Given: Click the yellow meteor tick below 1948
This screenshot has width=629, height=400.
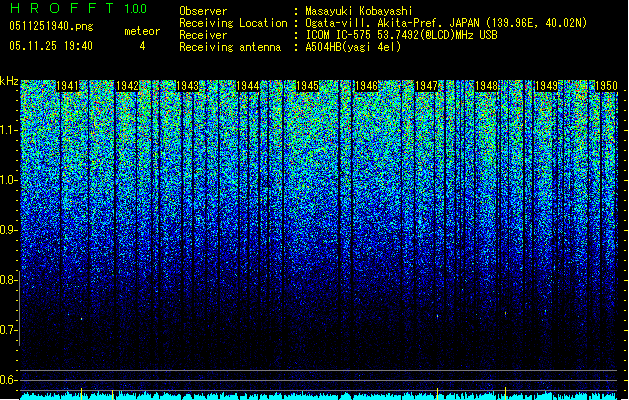Looking at the screenshot, I should pyautogui.click(x=505, y=394).
